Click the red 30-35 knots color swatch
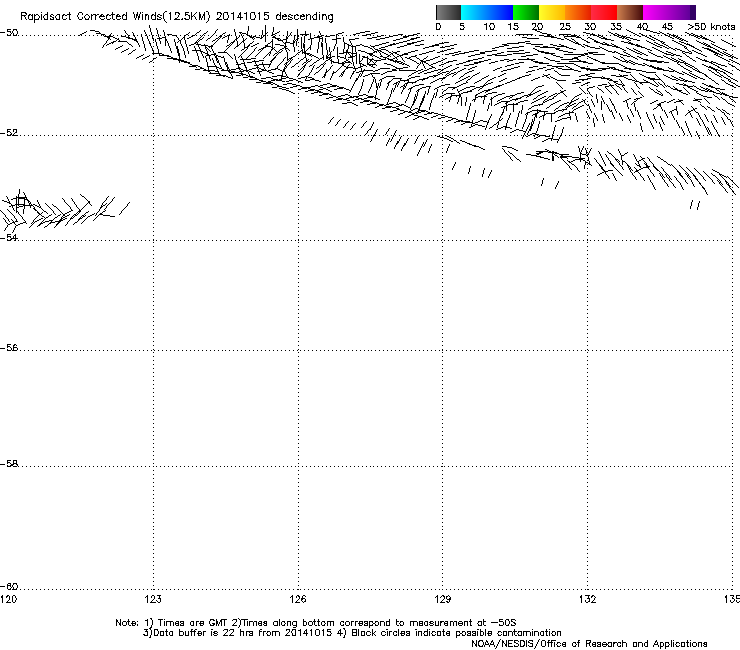The width and height of the screenshot is (740, 650). 604,12
